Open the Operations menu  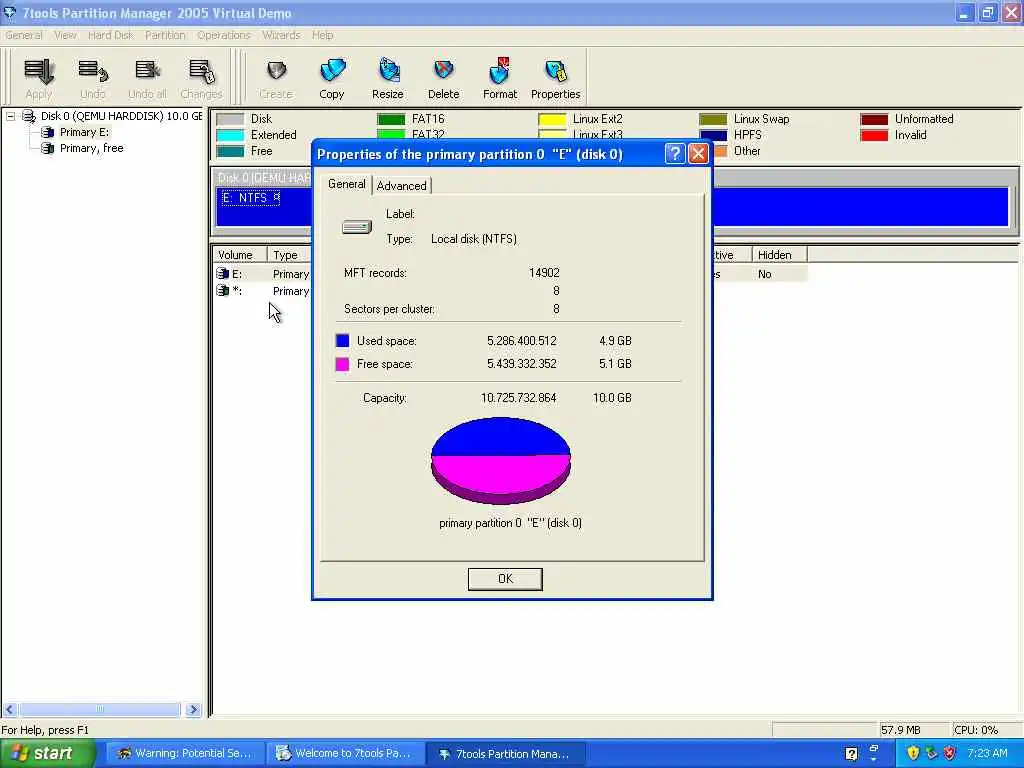224,35
